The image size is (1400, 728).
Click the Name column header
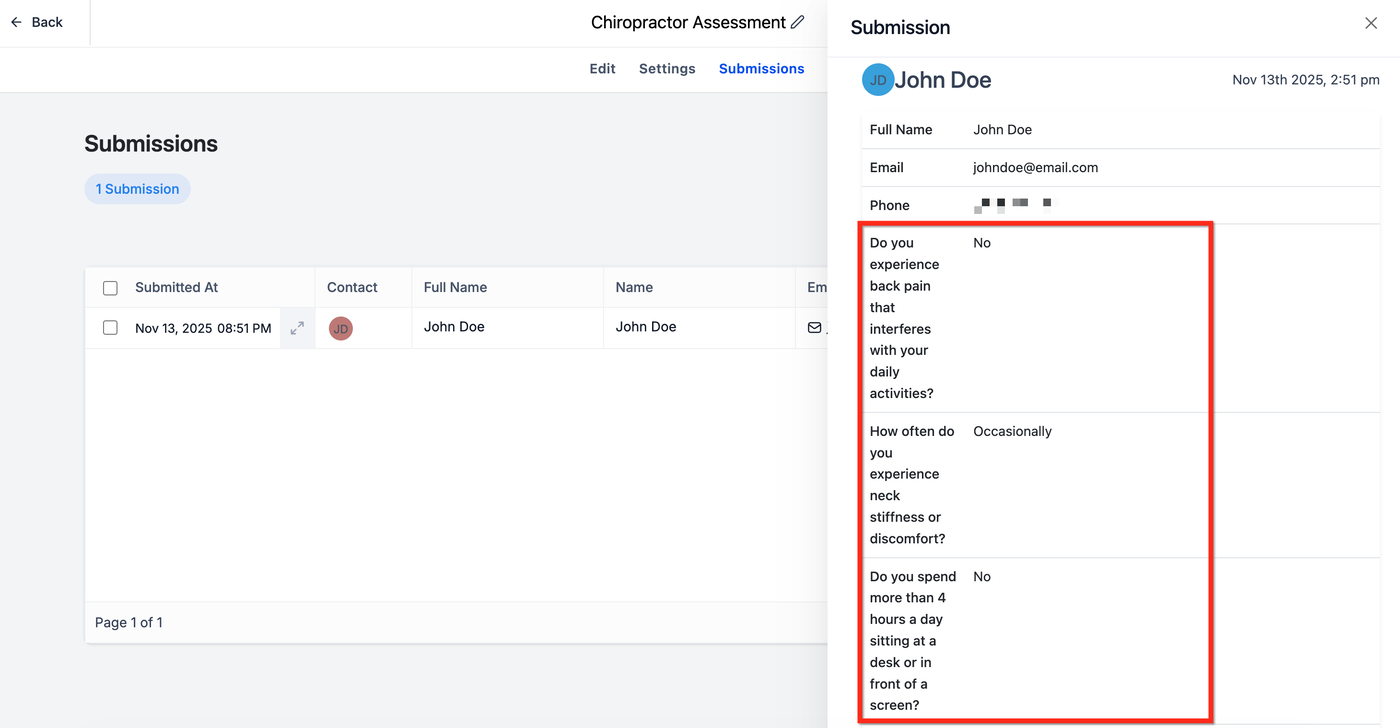[634, 287]
